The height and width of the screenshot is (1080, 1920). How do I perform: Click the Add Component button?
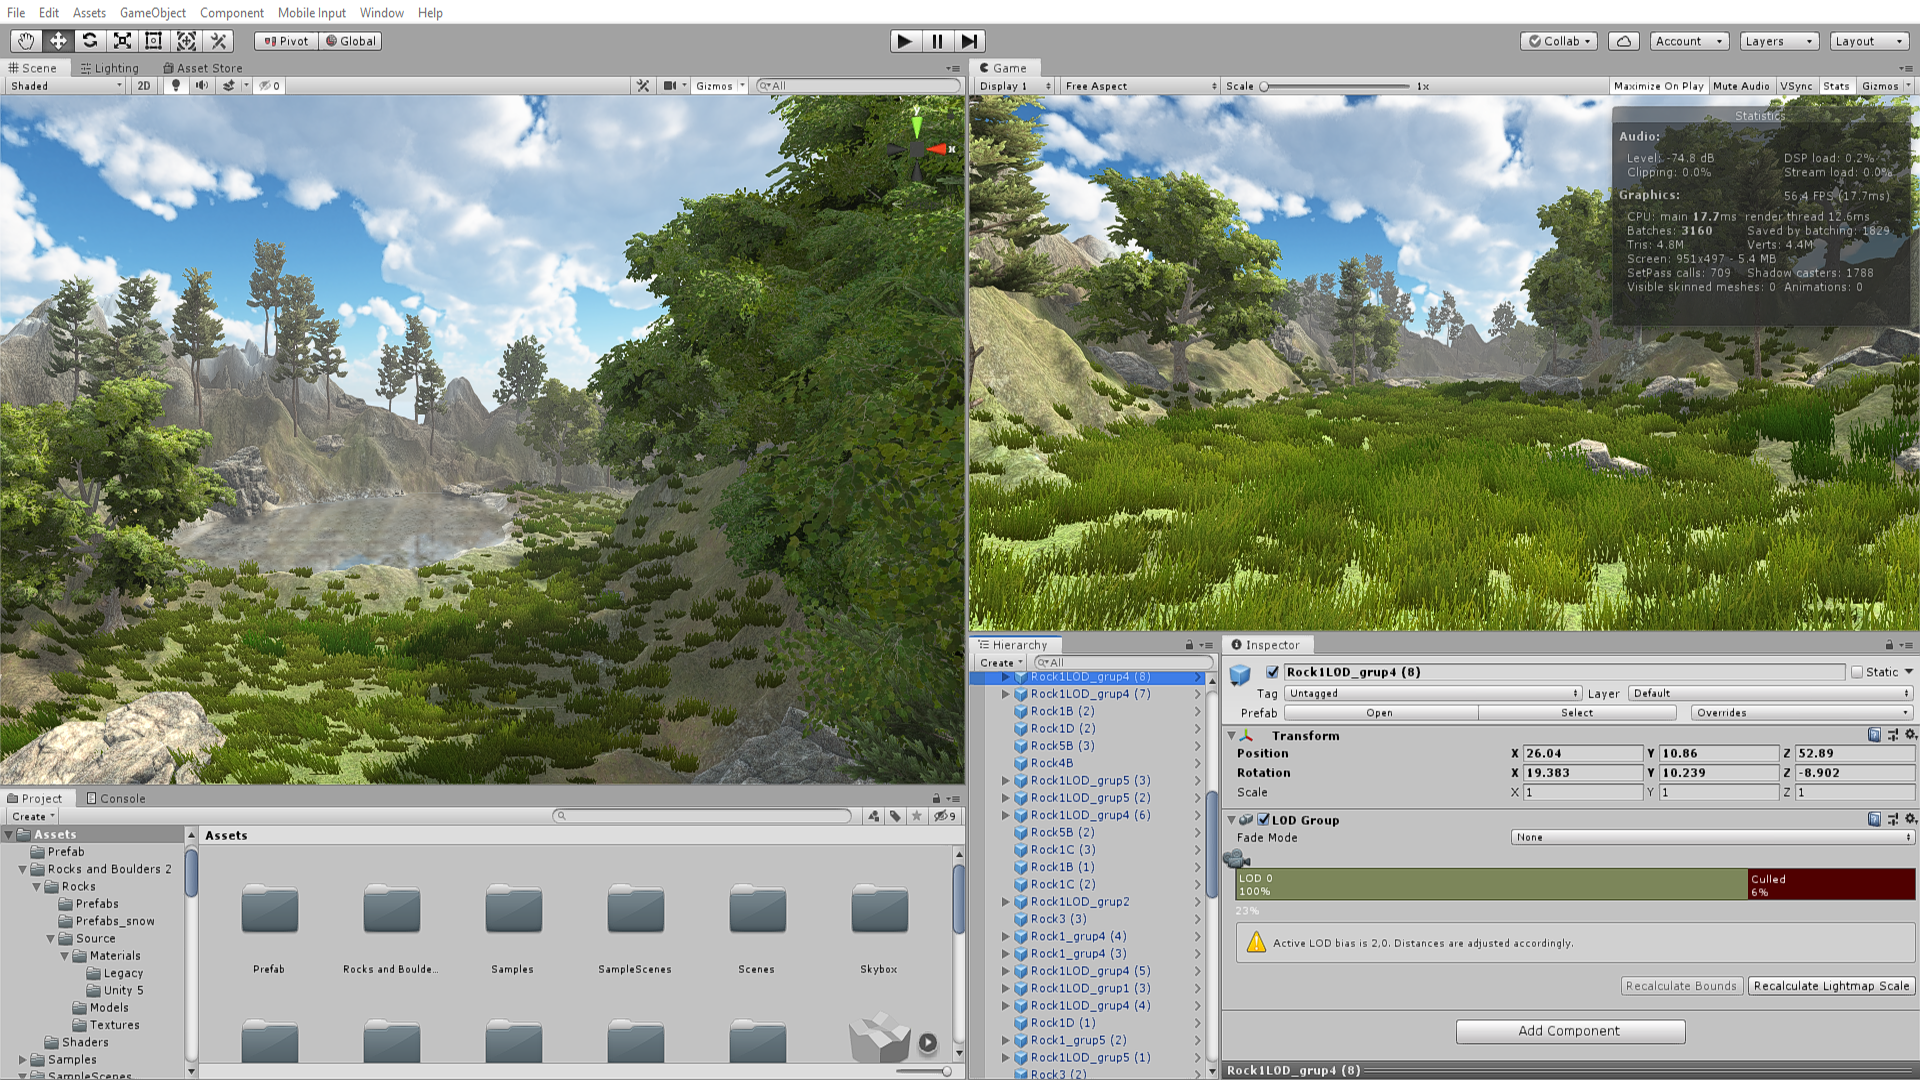[1570, 1031]
